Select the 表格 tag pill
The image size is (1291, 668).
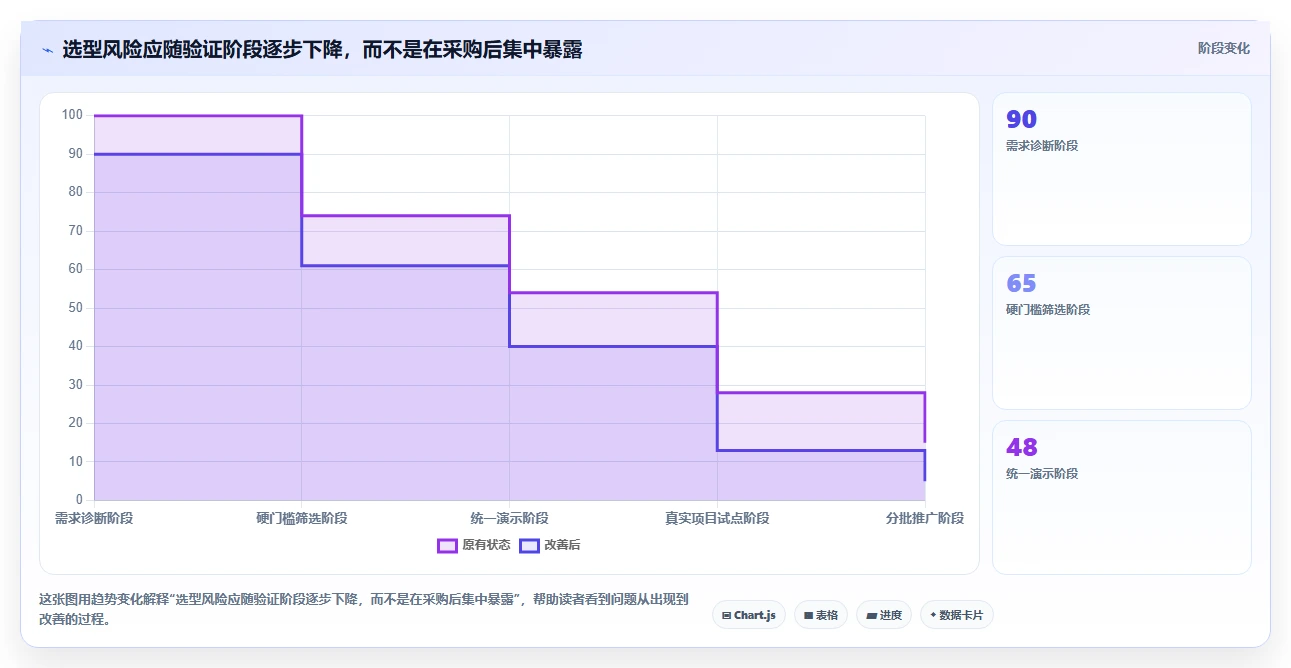pos(821,615)
